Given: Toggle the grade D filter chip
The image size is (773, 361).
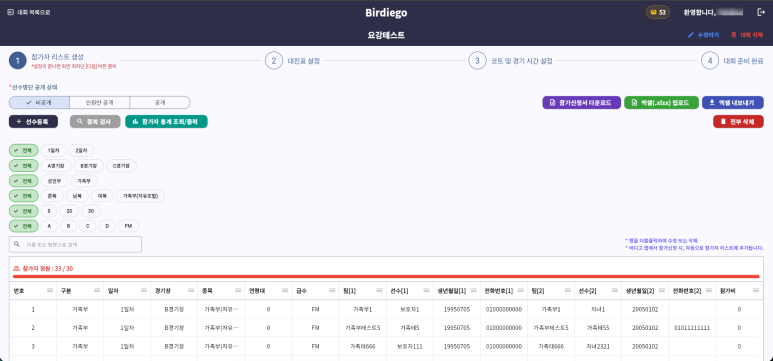Looking at the screenshot, I should click(107, 226).
